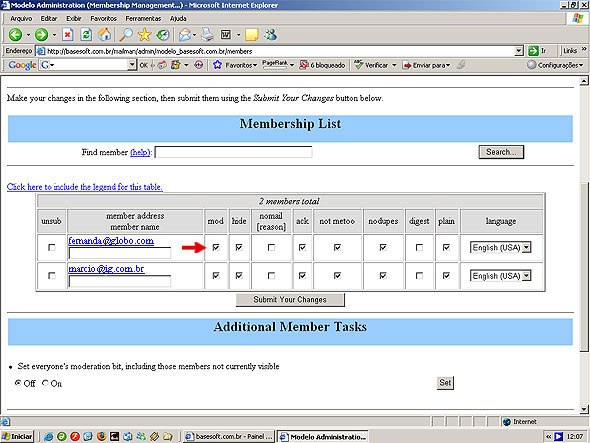Tick unsub checkbox for fernanda@globo.com

pyautogui.click(x=52, y=248)
